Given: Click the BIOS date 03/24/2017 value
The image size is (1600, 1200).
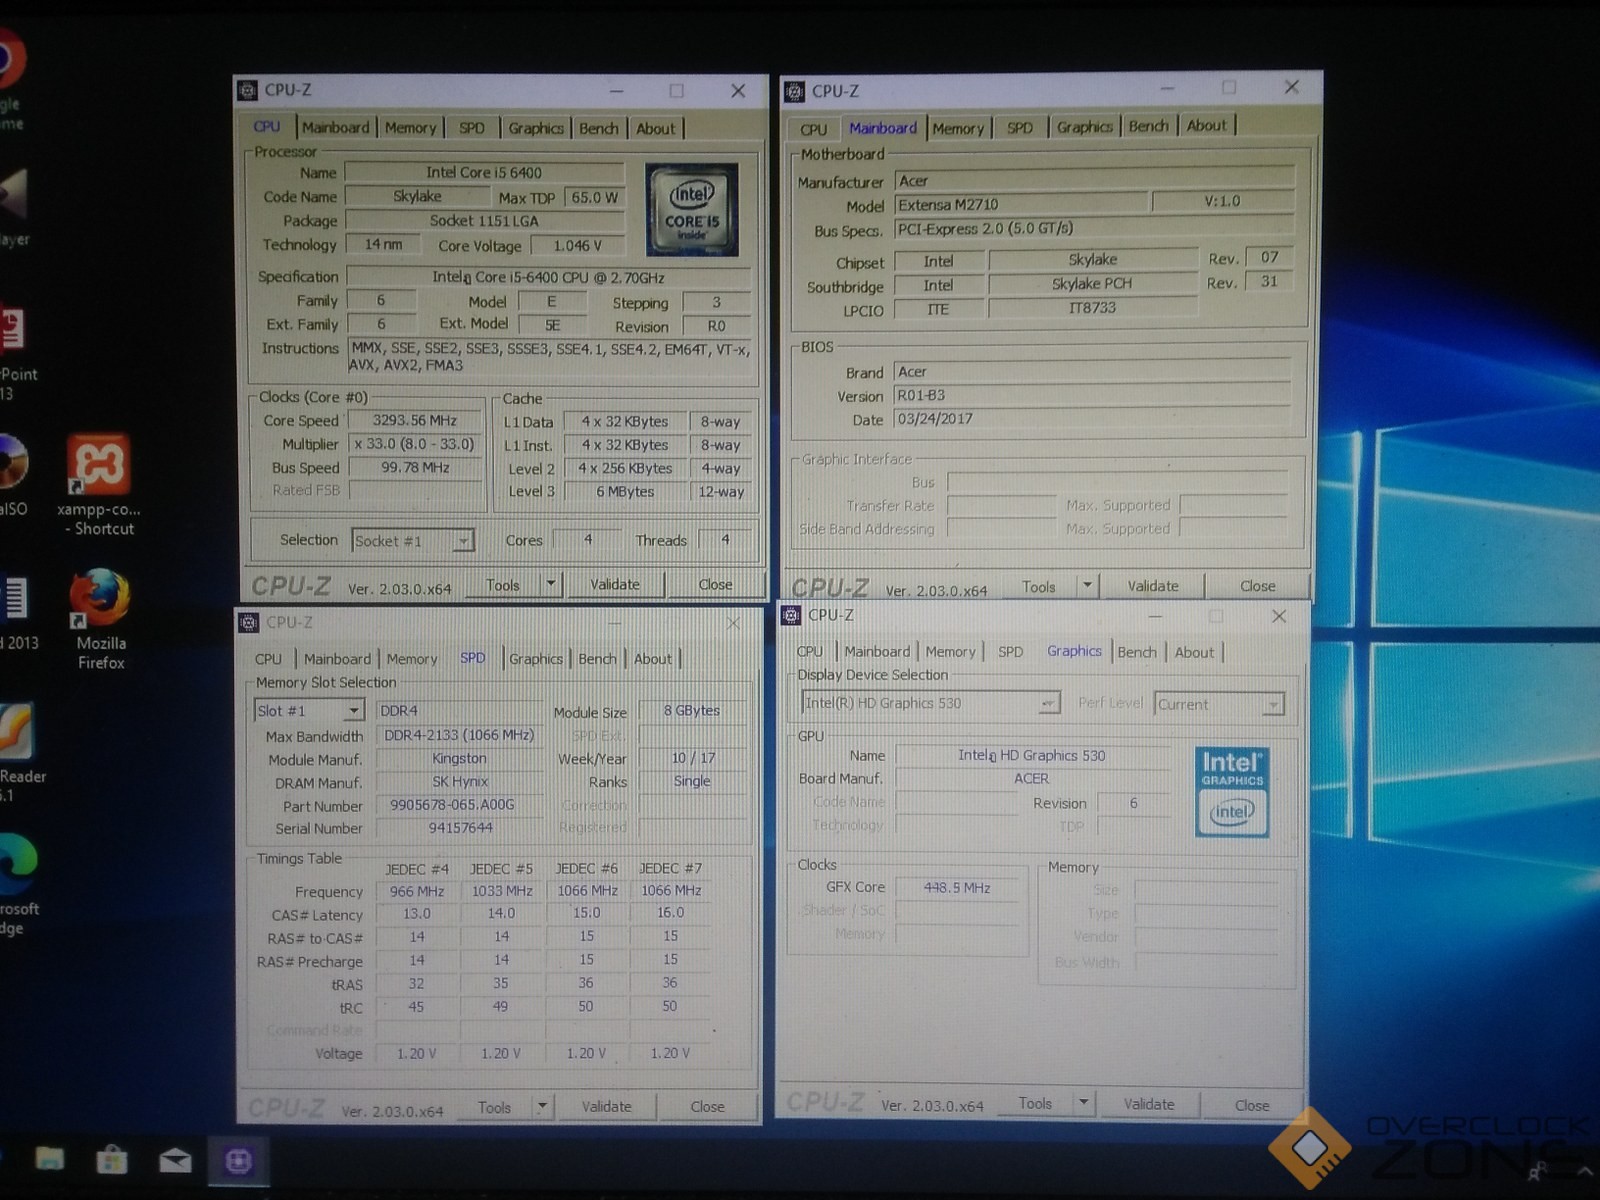Looking at the screenshot, I should (x=1092, y=419).
